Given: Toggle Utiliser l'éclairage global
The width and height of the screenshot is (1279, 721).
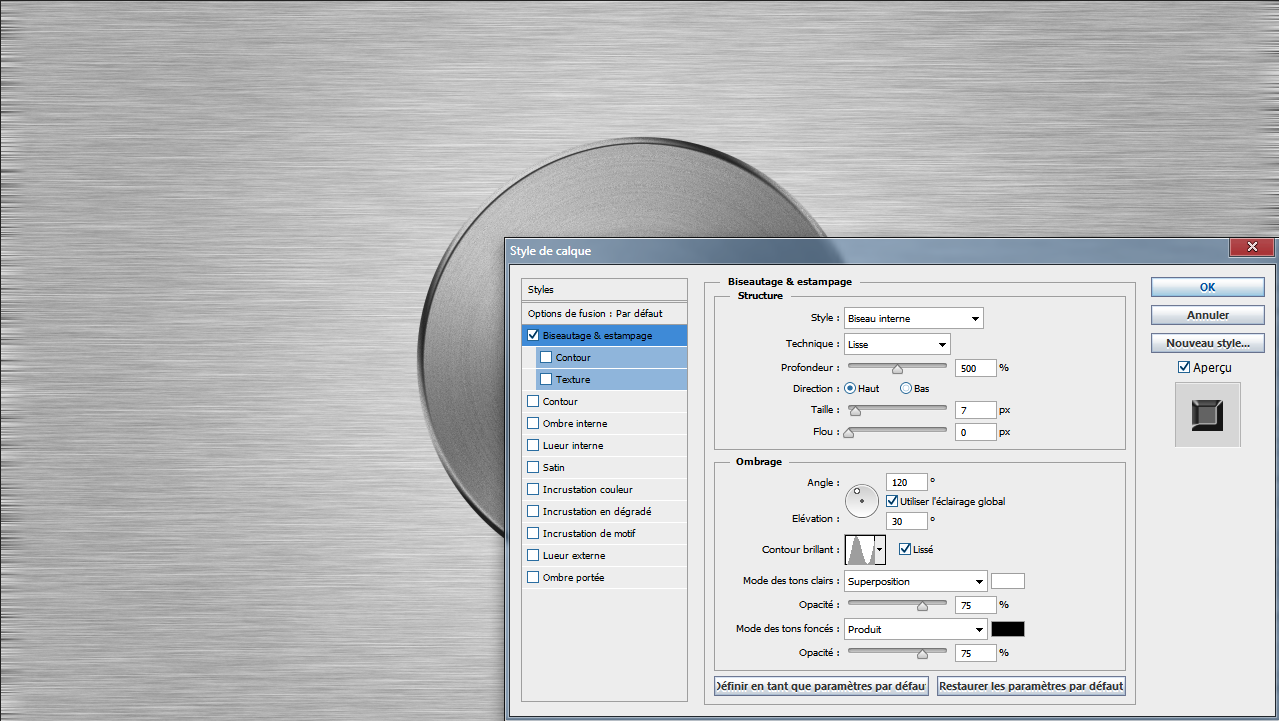Looking at the screenshot, I should [x=892, y=501].
